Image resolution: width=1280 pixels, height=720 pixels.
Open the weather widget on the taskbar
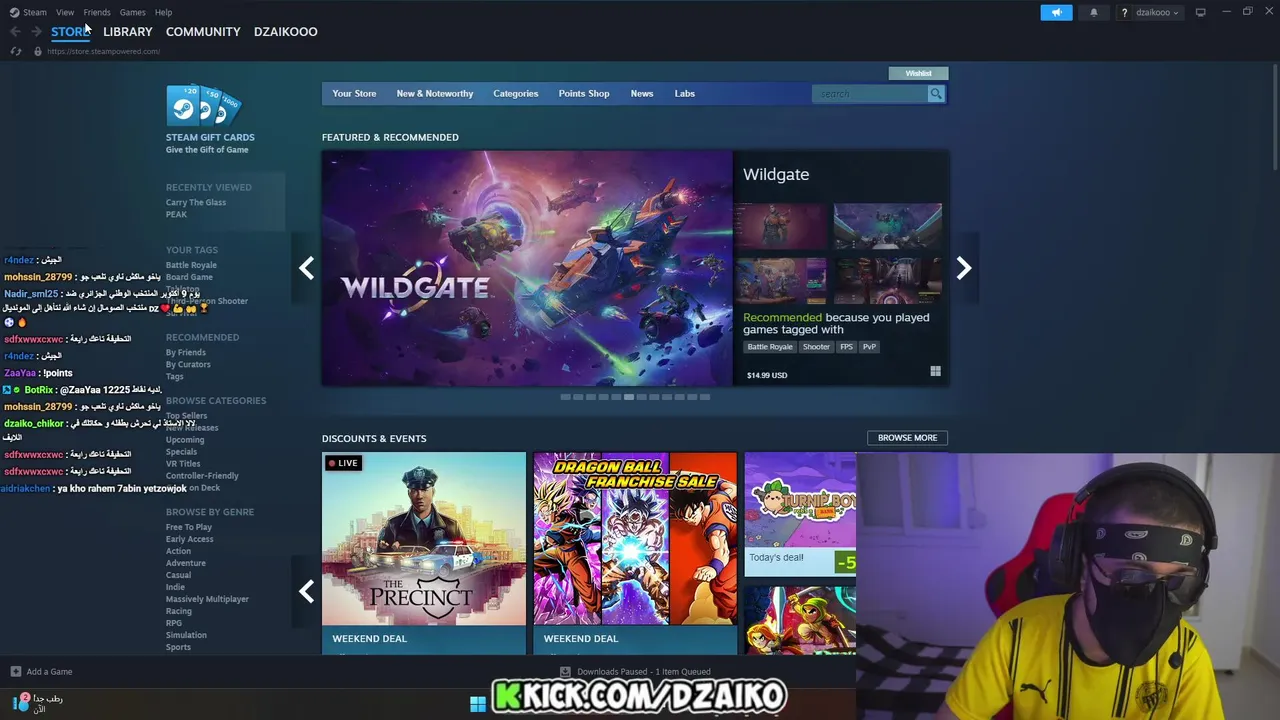(x=36, y=703)
